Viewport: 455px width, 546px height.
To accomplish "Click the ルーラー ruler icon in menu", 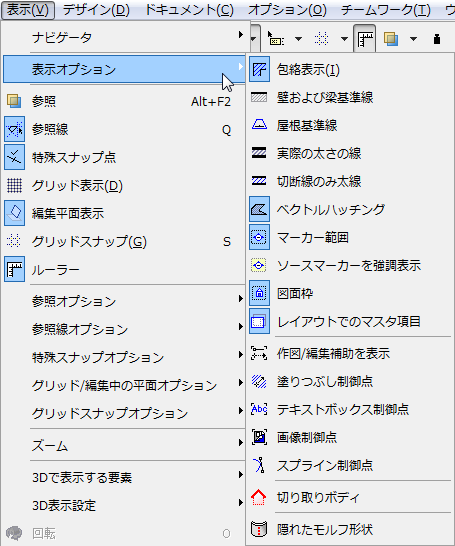I will tap(14, 269).
